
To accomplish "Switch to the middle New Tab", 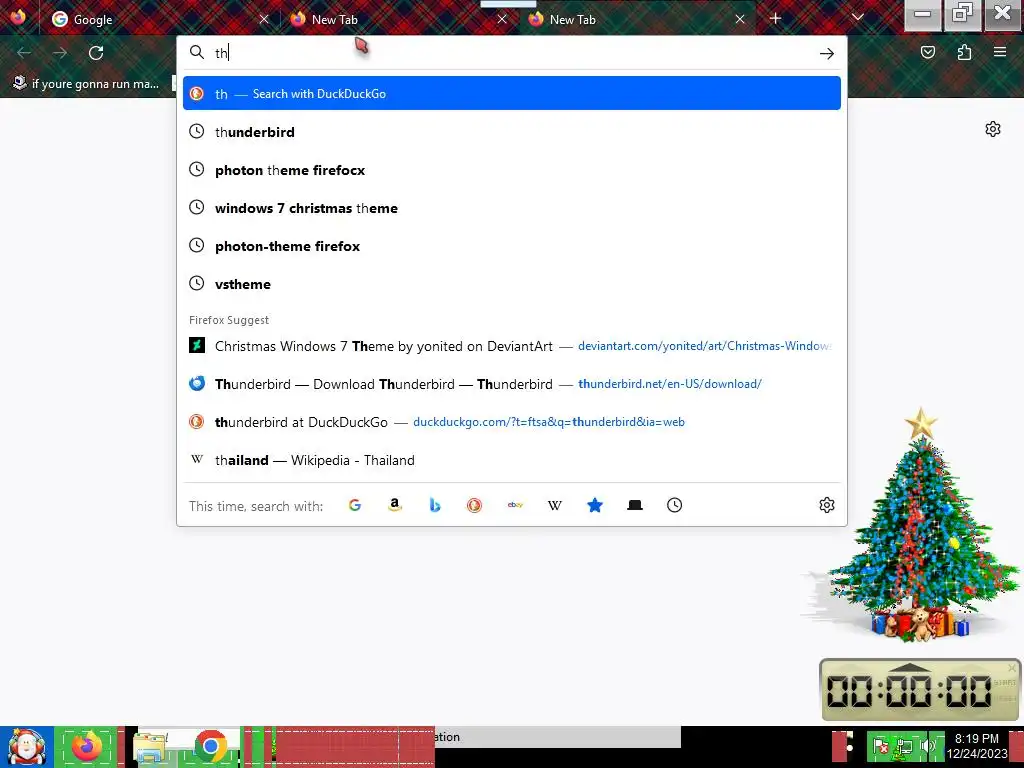I will pos(397,19).
